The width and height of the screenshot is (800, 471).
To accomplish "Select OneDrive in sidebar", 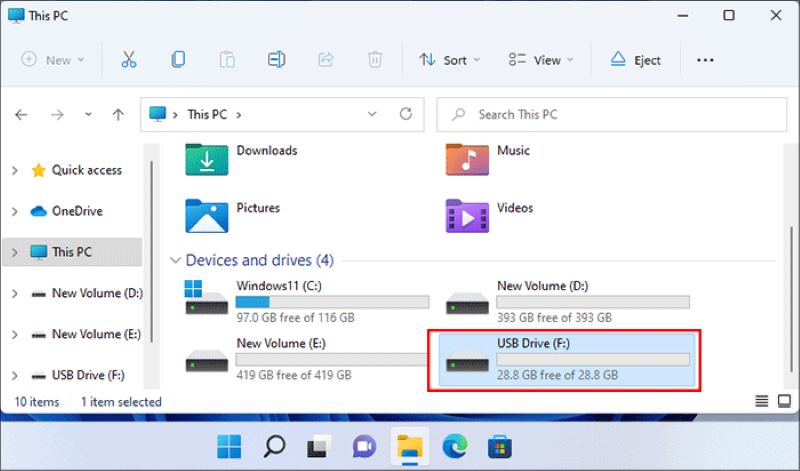I will coord(67,211).
